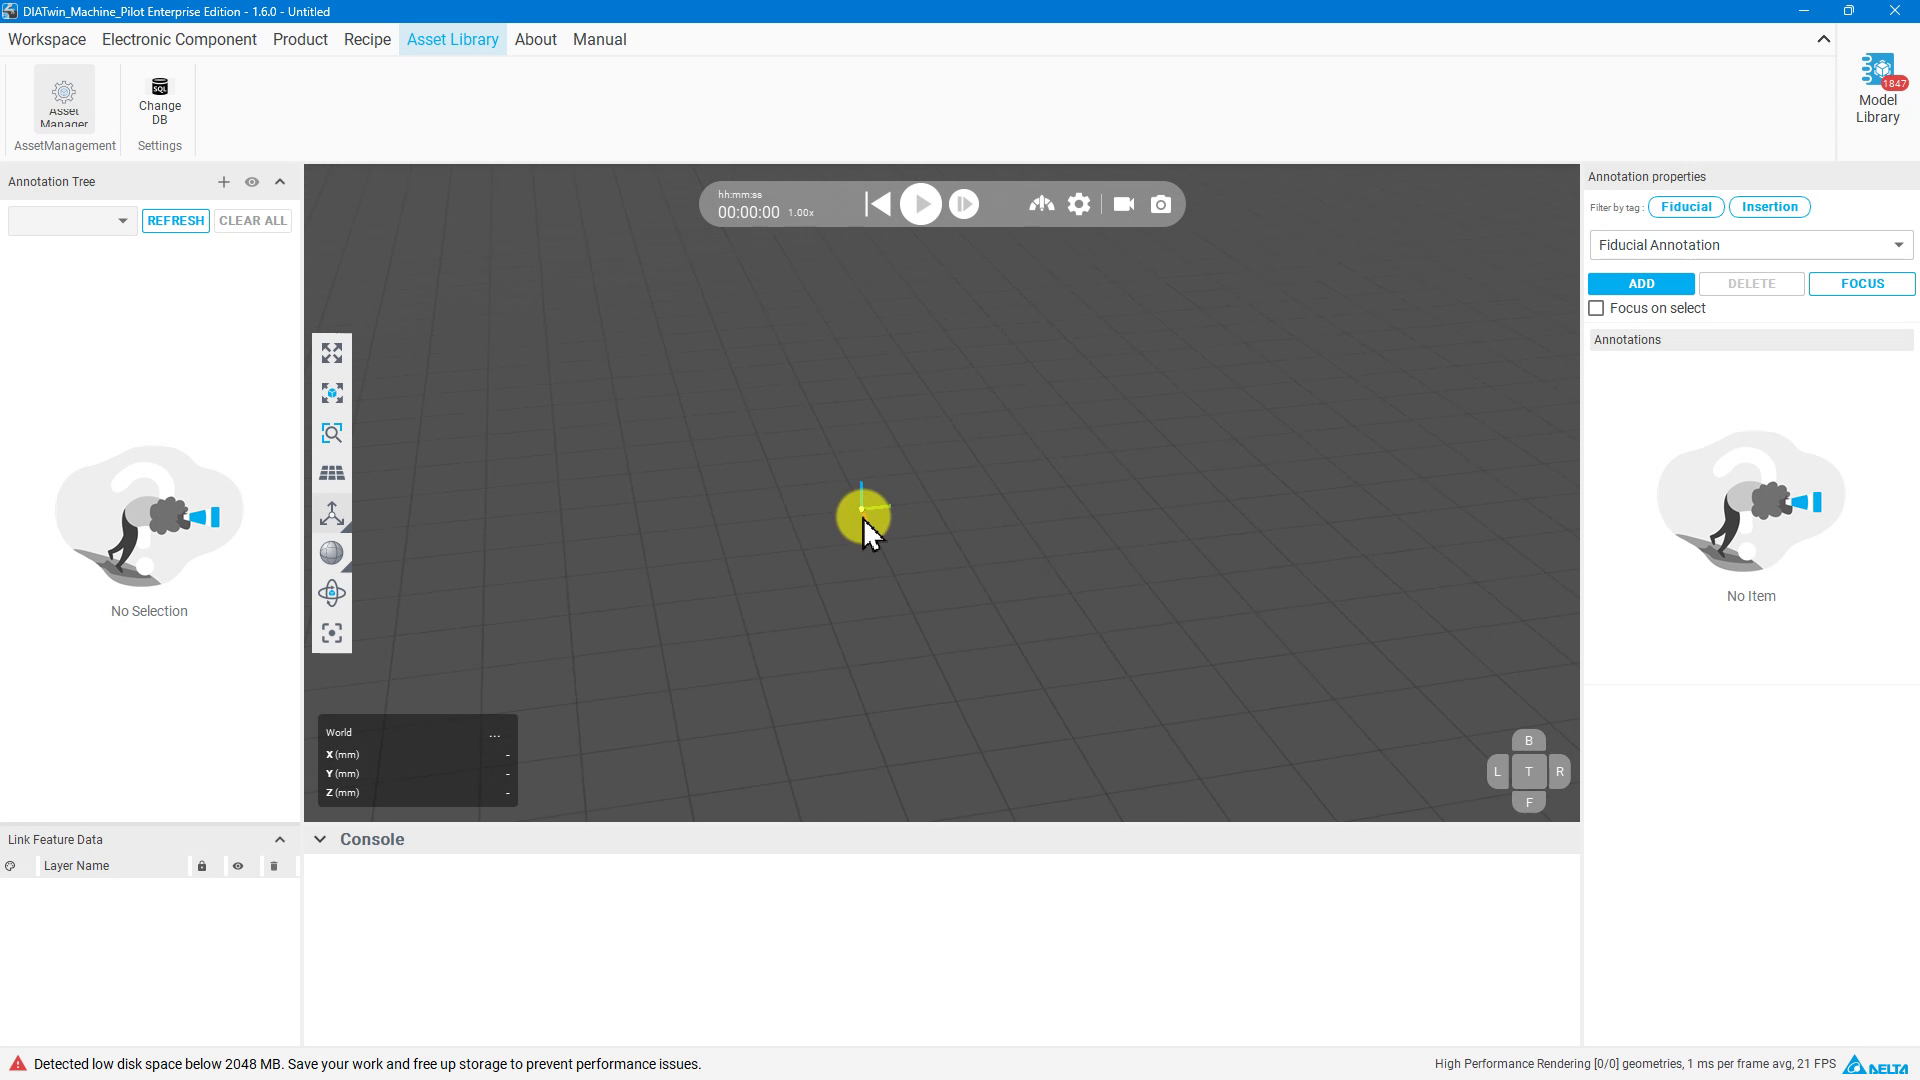The image size is (1920, 1080).
Task: Collapse the ribbon with the chevron
Action: pos(1824,40)
